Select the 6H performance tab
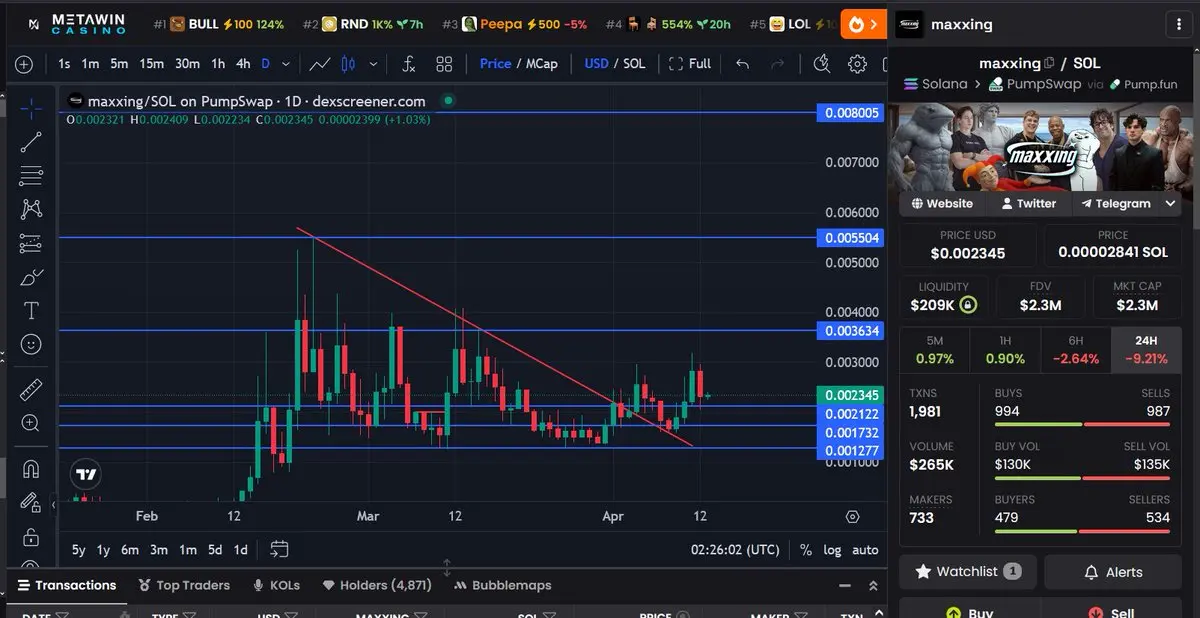 (x=1076, y=350)
